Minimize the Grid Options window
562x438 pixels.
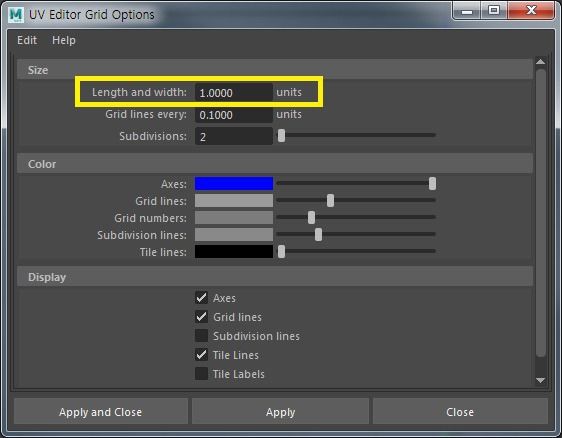click(x=467, y=11)
